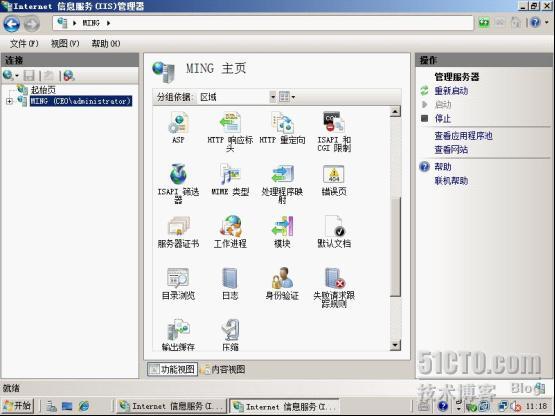Open 错误页 feature
555x416 pixels.
[x=334, y=180]
